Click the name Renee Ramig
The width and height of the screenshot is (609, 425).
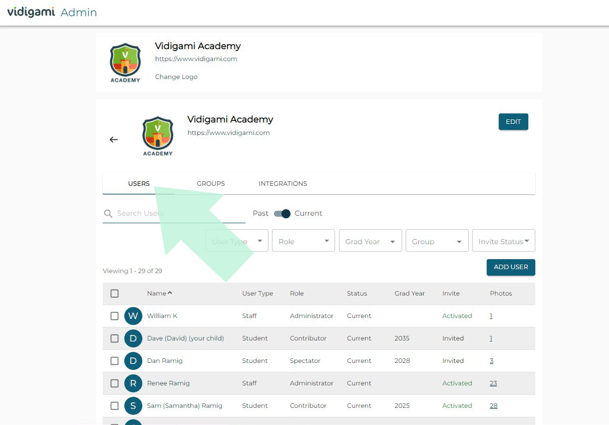168,383
